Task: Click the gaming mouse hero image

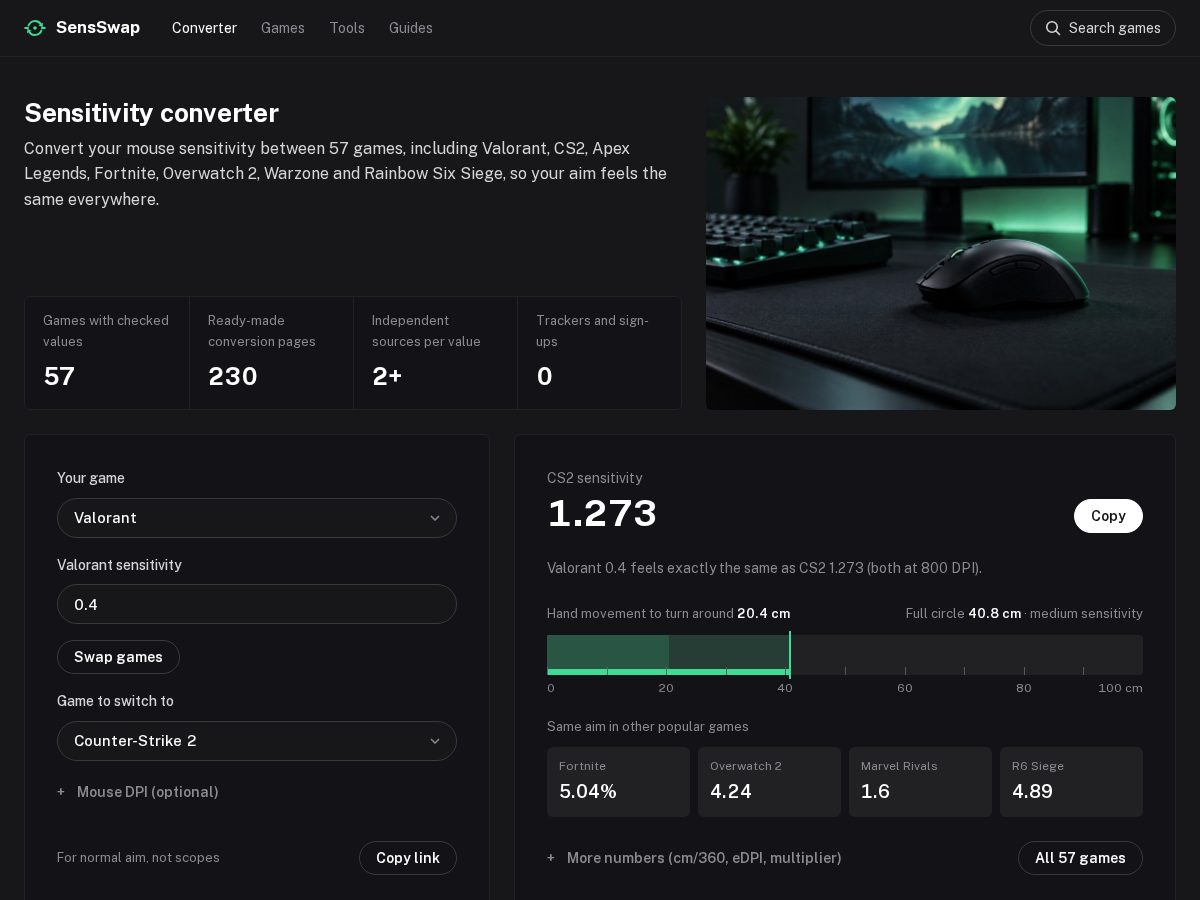Action: [x=941, y=253]
